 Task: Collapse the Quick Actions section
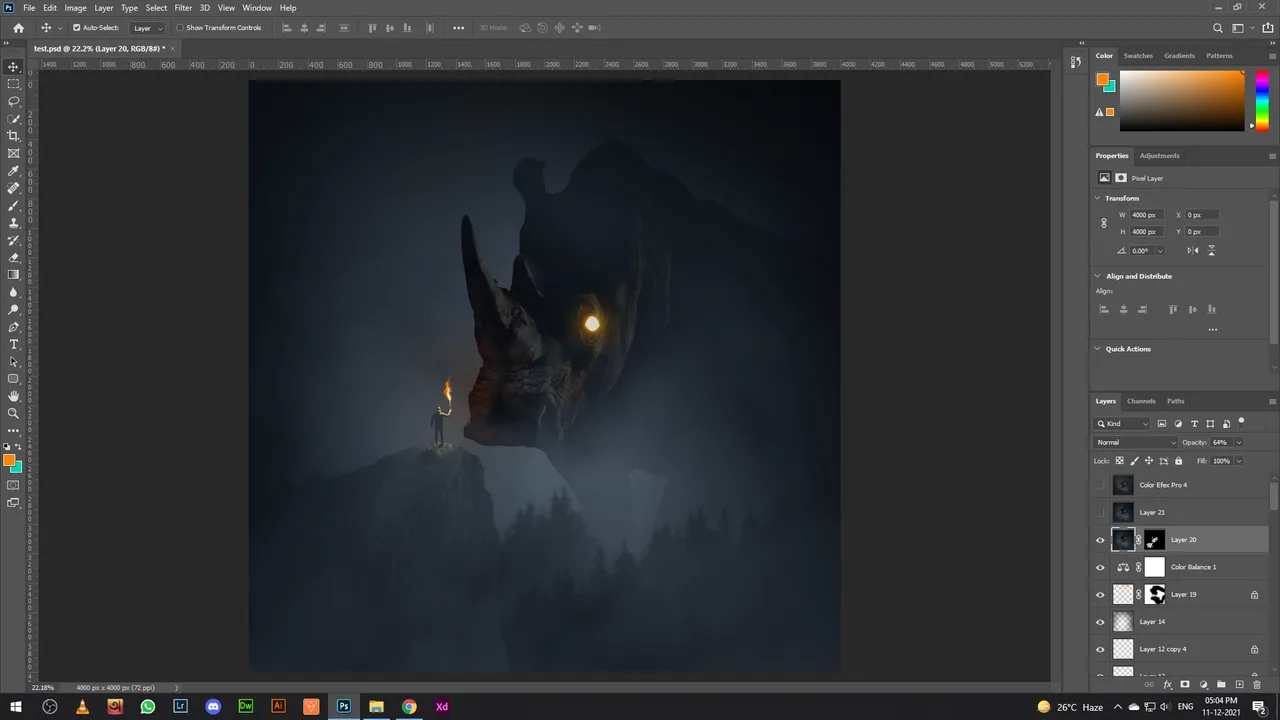[1098, 349]
